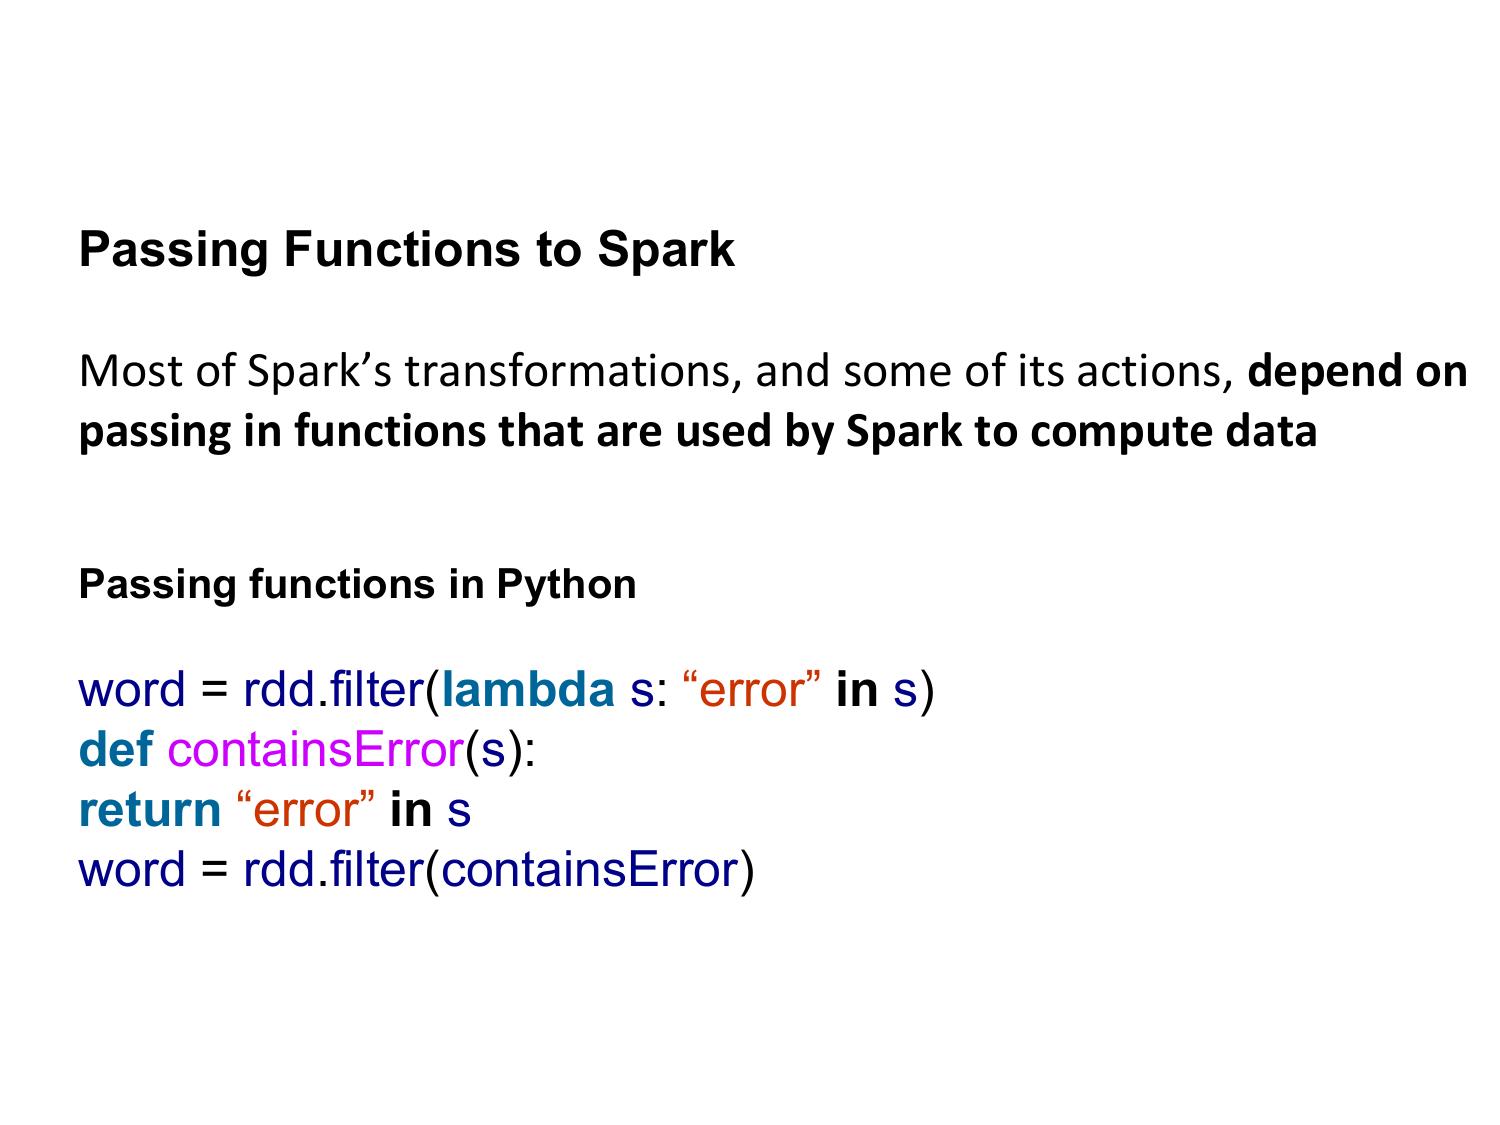Click the orange "error" string in lambda line
Image resolution: width=1500 pixels, height=1125 pixels.
pos(751,689)
